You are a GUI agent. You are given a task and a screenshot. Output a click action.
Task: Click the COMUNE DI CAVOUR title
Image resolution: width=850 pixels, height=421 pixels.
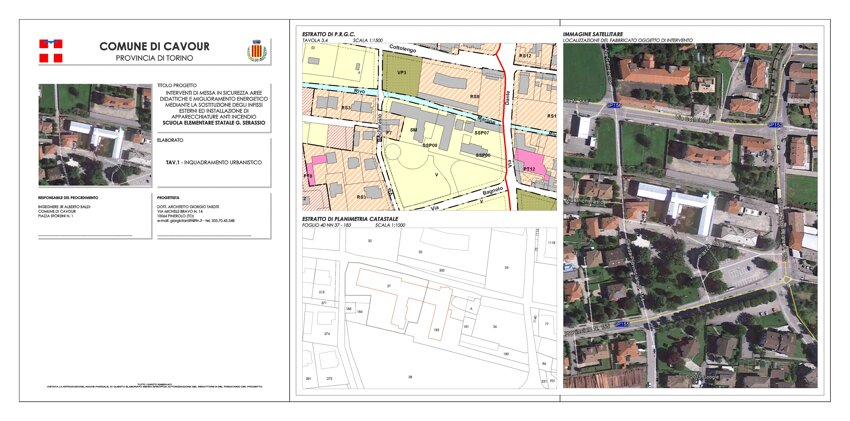pyautogui.click(x=155, y=47)
